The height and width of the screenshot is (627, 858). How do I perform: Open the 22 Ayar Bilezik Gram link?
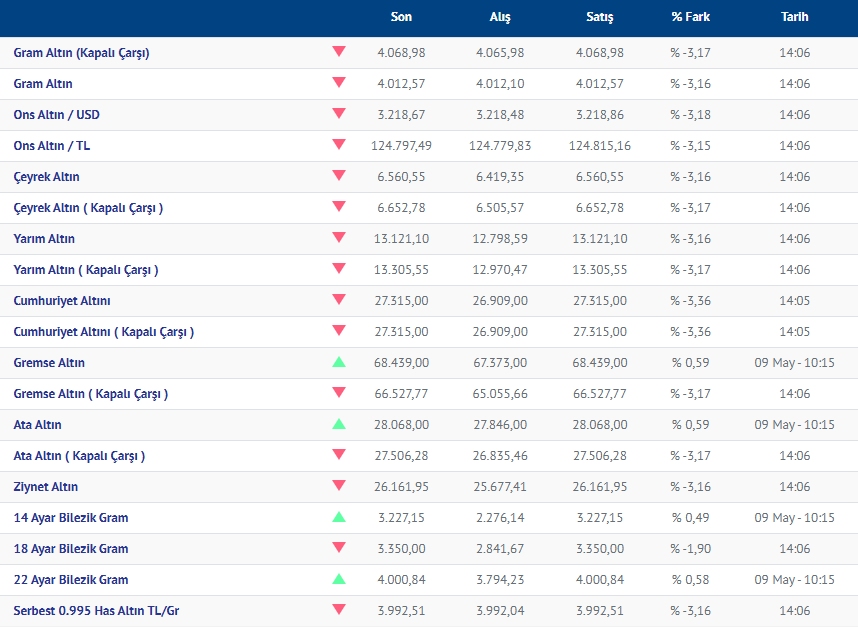(71, 580)
